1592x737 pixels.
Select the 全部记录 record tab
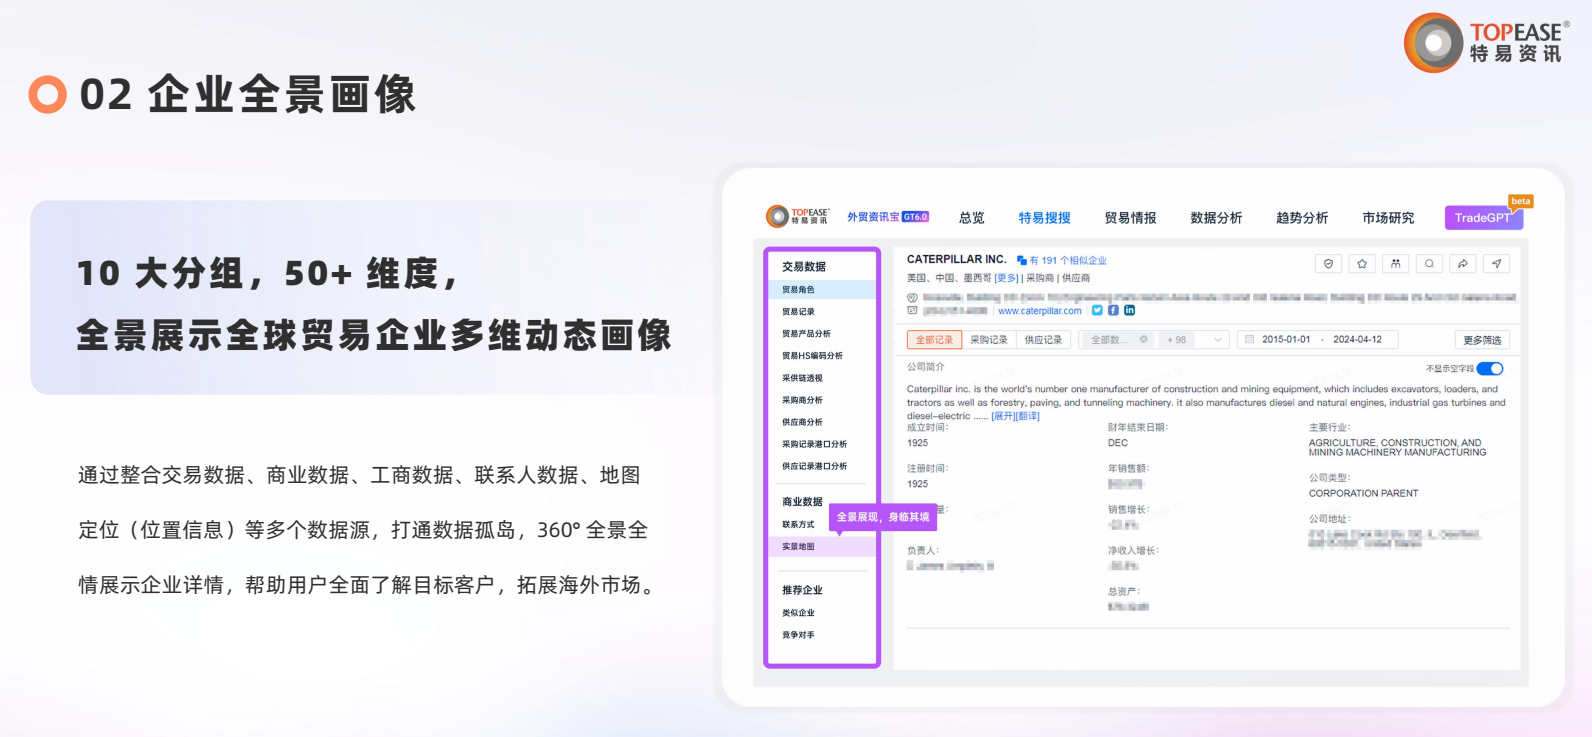(x=934, y=340)
